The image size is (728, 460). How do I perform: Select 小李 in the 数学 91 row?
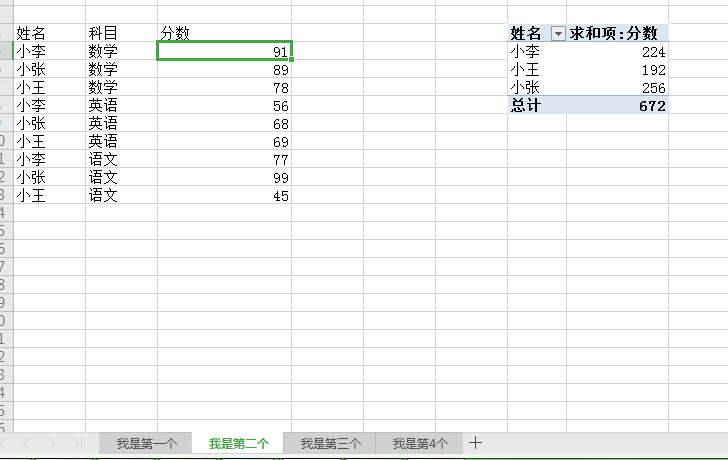(x=50, y=51)
